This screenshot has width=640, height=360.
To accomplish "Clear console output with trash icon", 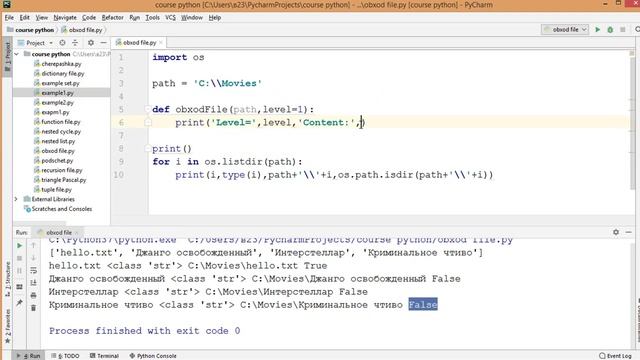I will click(x=33, y=308).
